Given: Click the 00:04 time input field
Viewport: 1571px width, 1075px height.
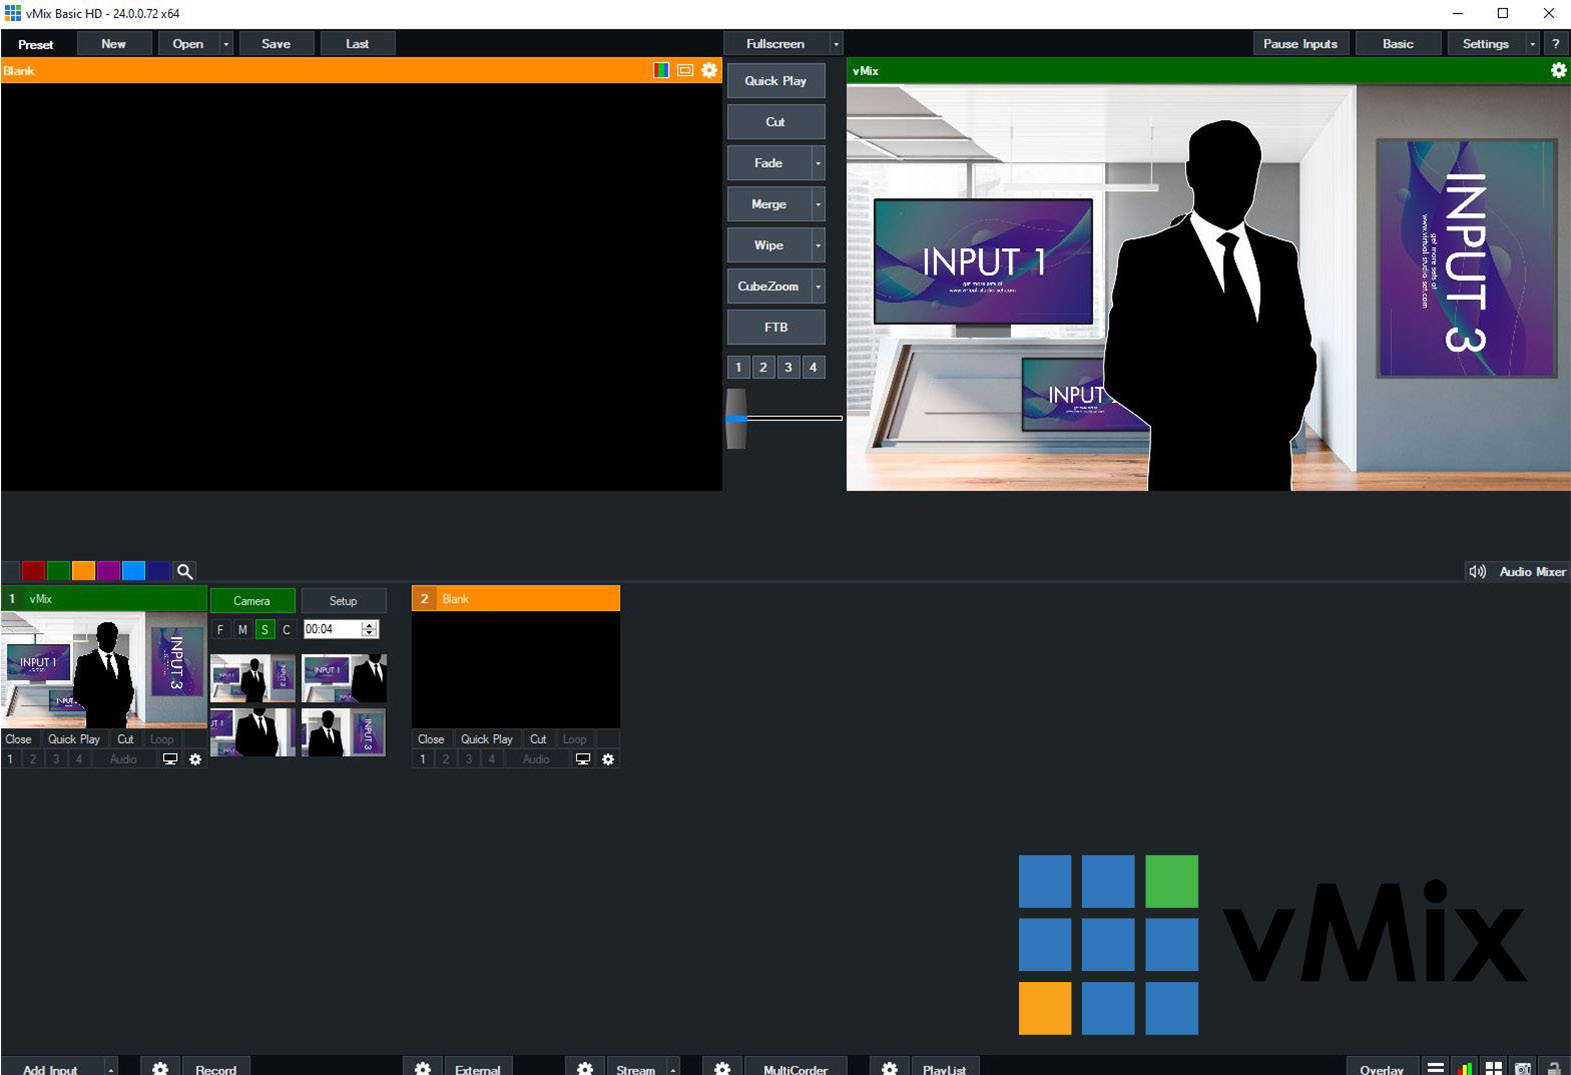Looking at the screenshot, I should click(332, 629).
